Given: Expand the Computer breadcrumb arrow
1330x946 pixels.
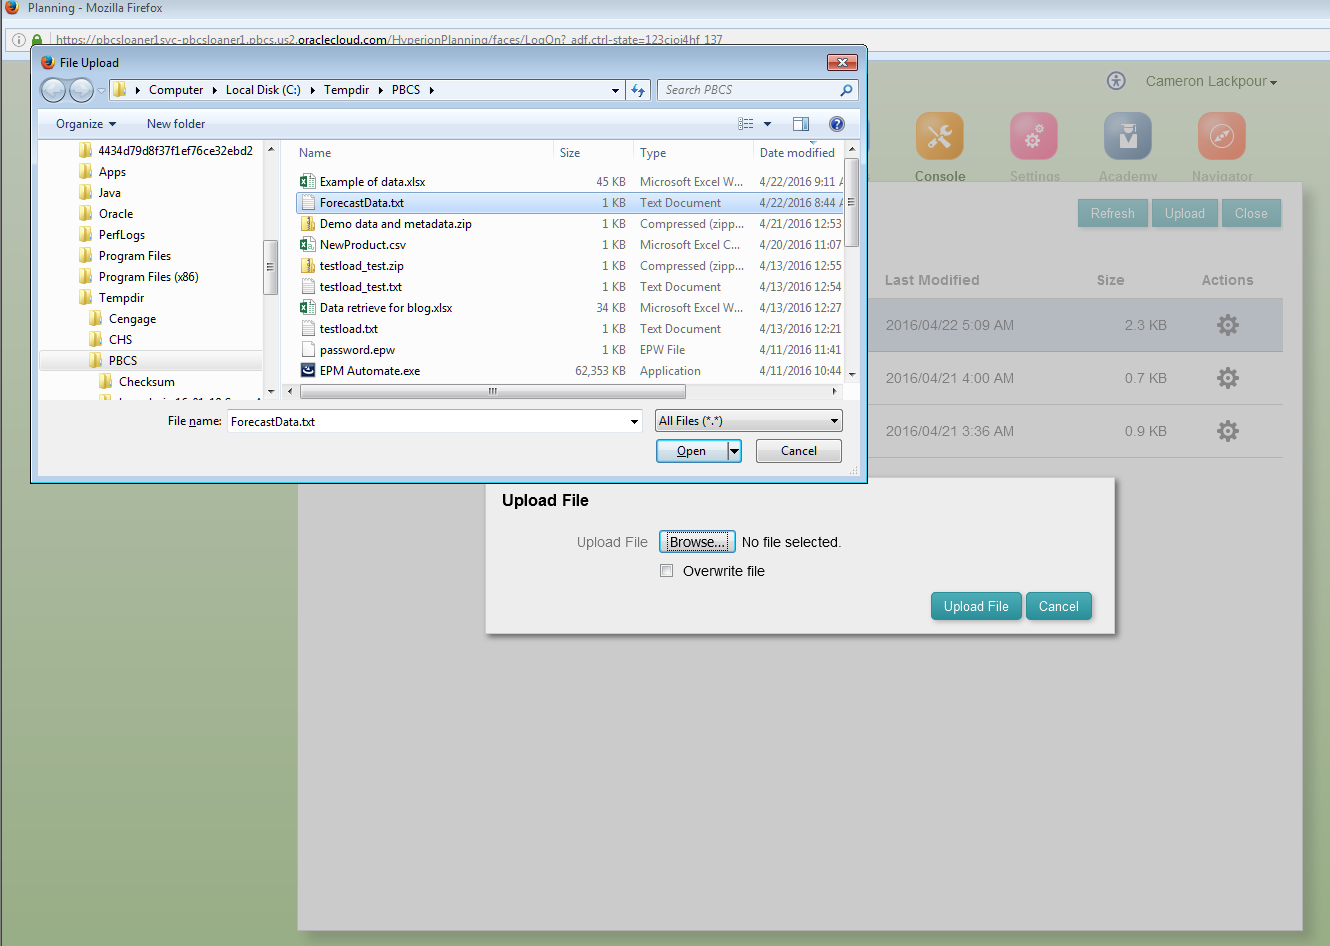Looking at the screenshot, I should tap(214, 90).
